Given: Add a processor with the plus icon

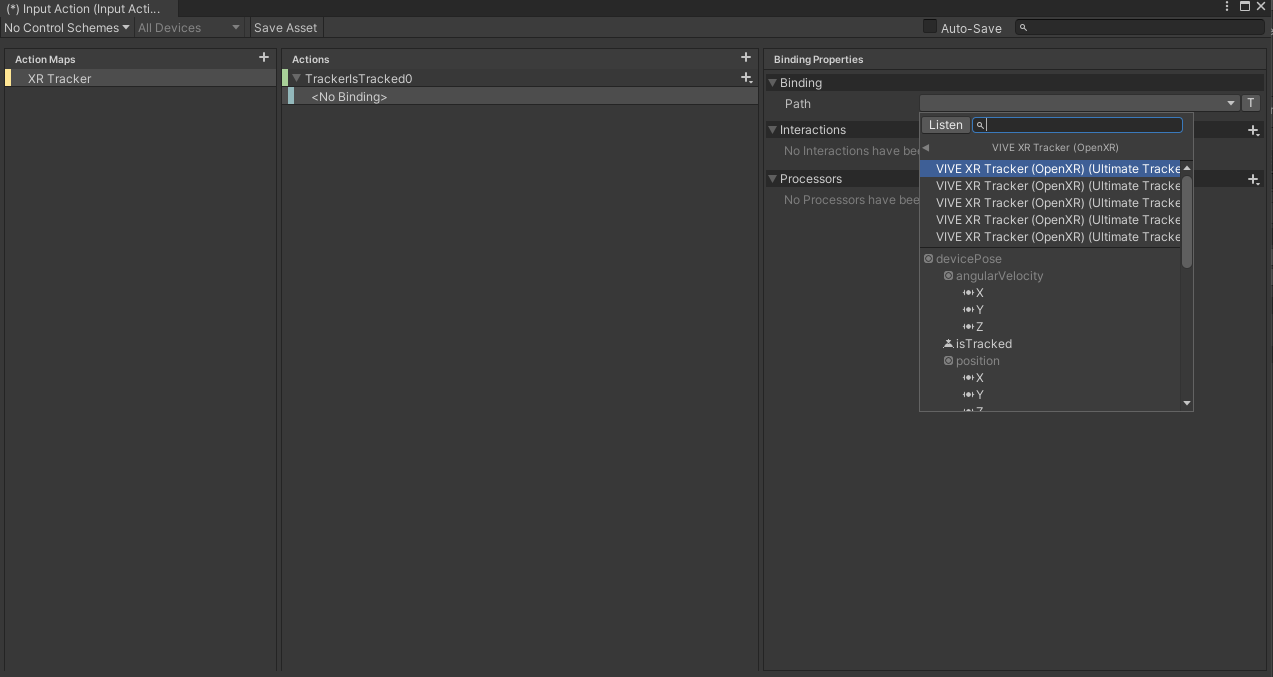Looking at the screenshot, I should coord(1254,179).
